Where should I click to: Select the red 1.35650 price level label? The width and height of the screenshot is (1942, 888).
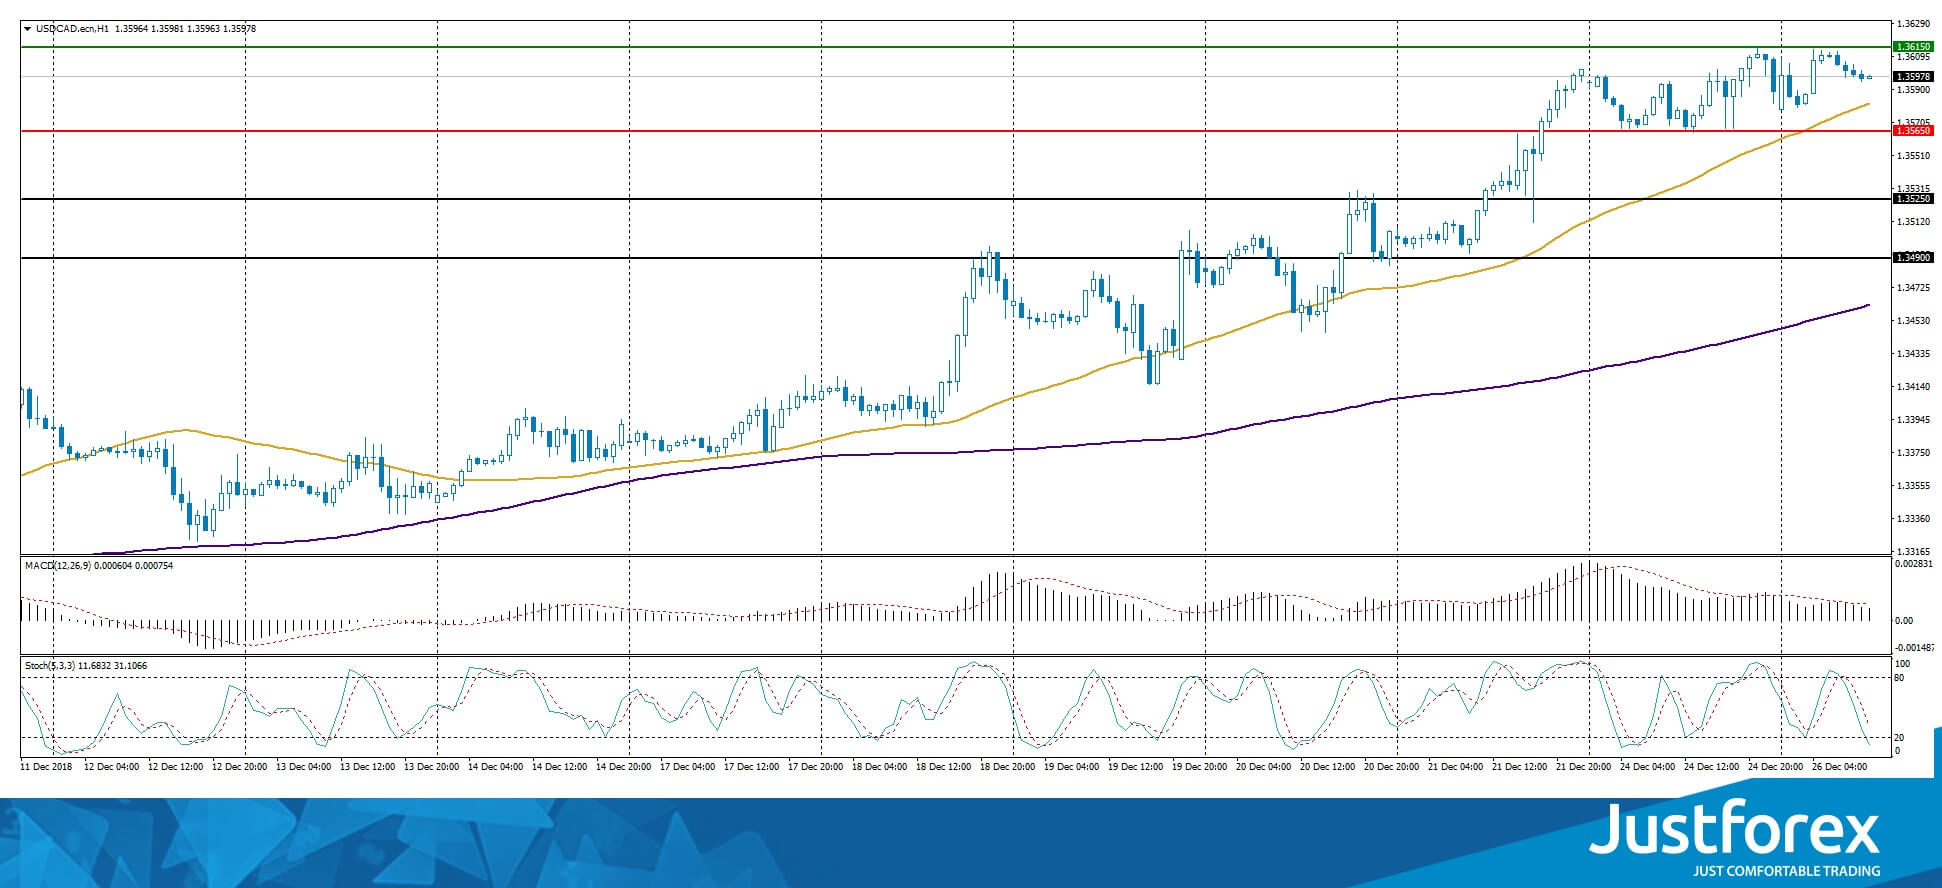coord(1913,130)
